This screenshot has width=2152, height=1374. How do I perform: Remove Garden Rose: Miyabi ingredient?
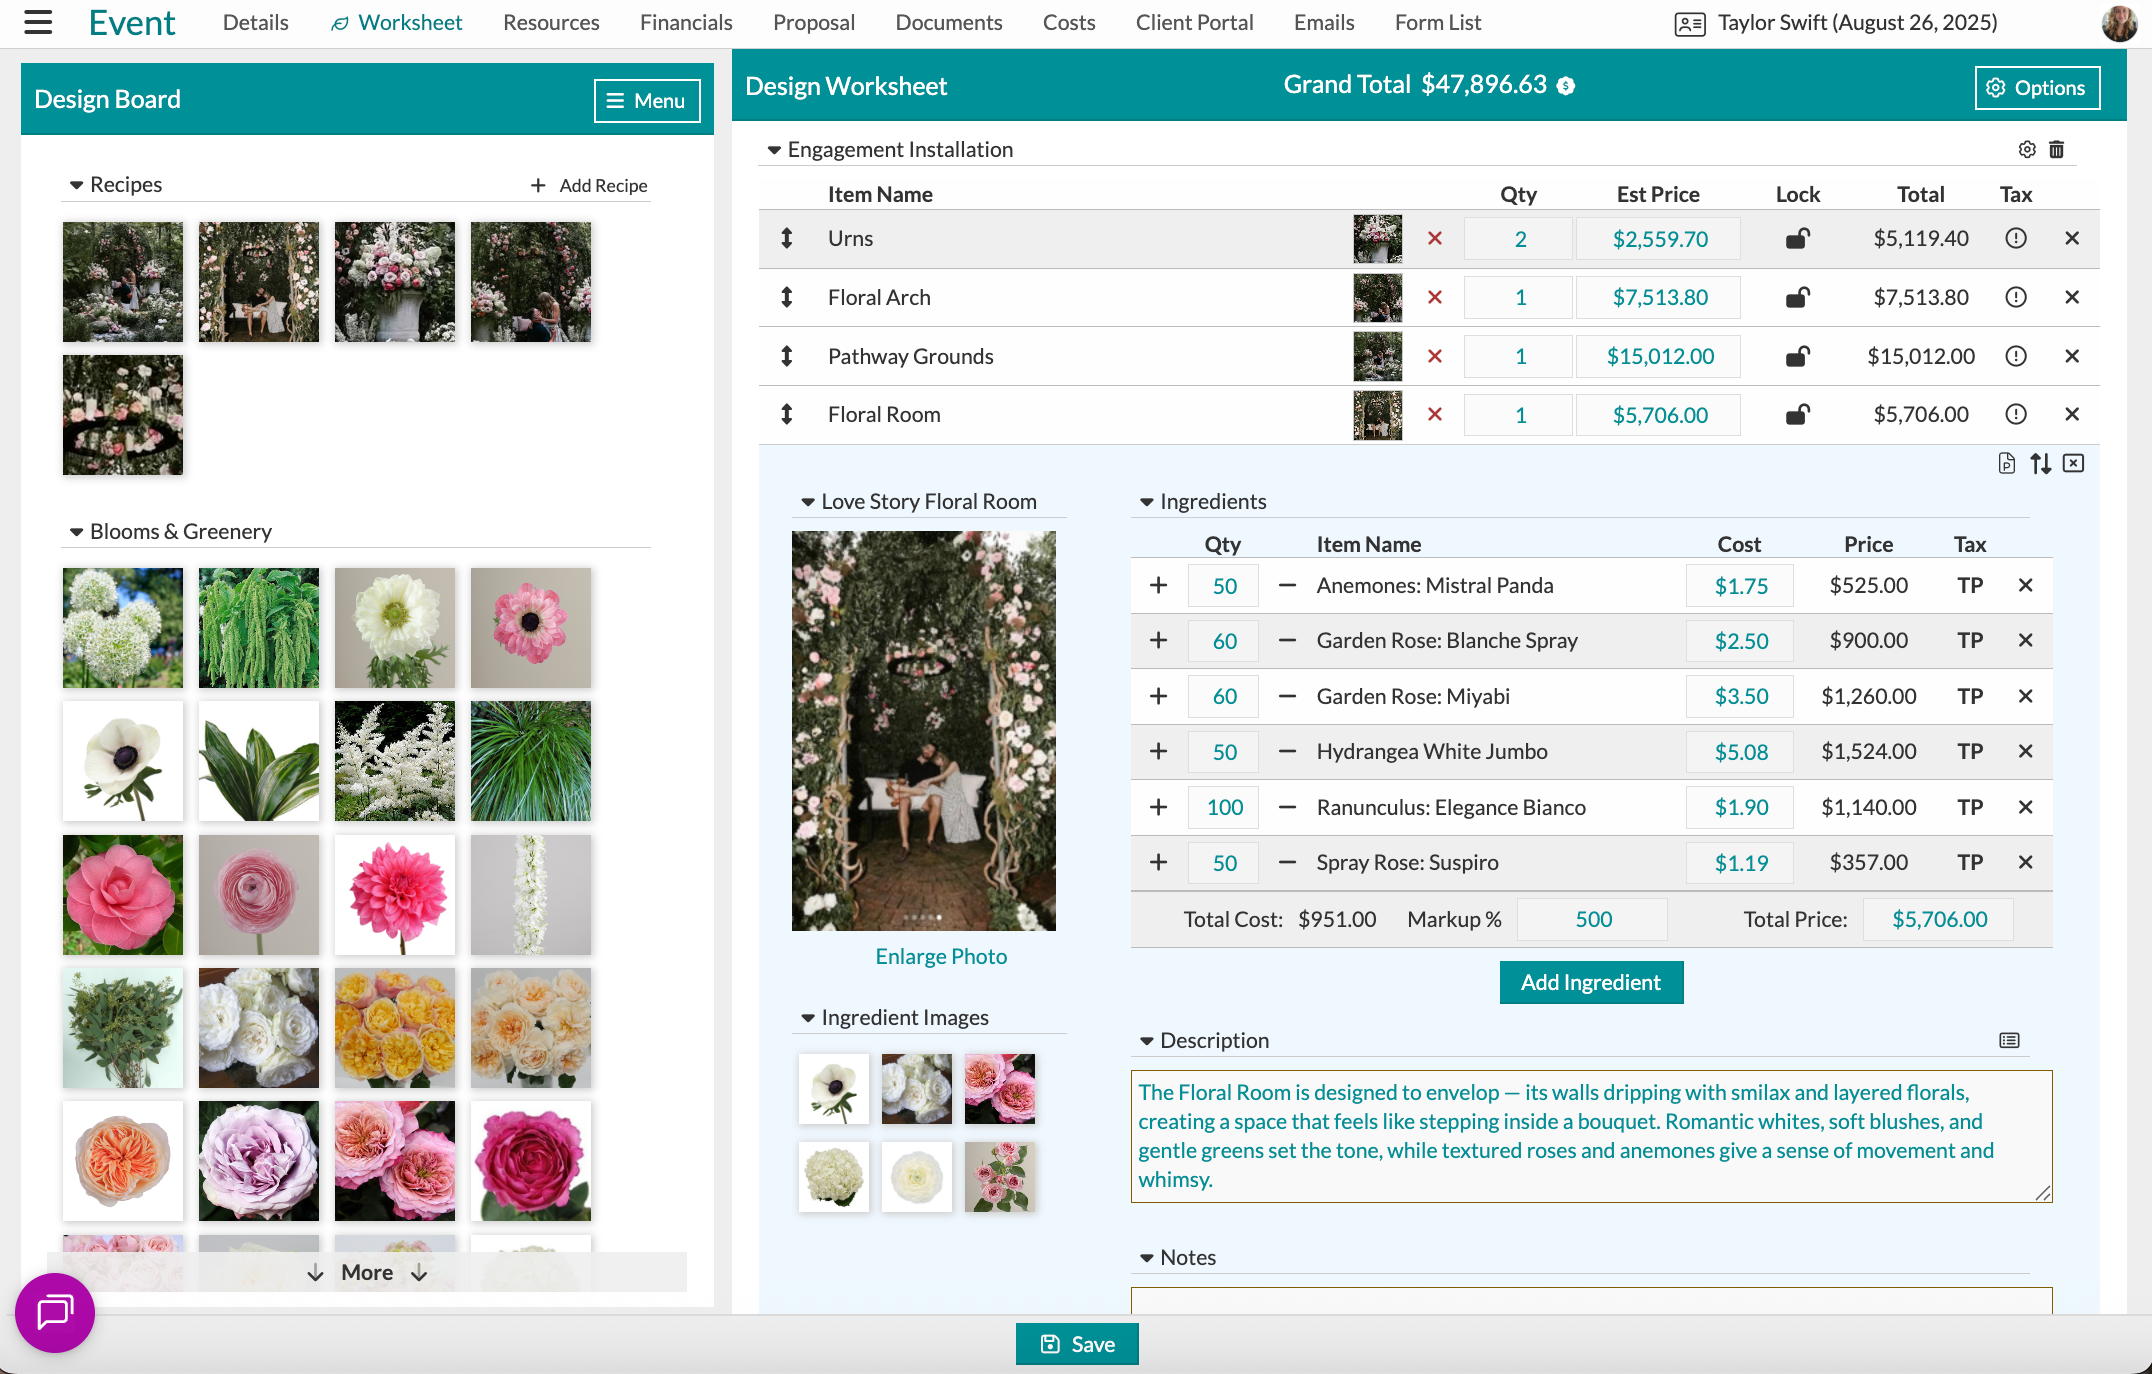[x=2025, y=696]
